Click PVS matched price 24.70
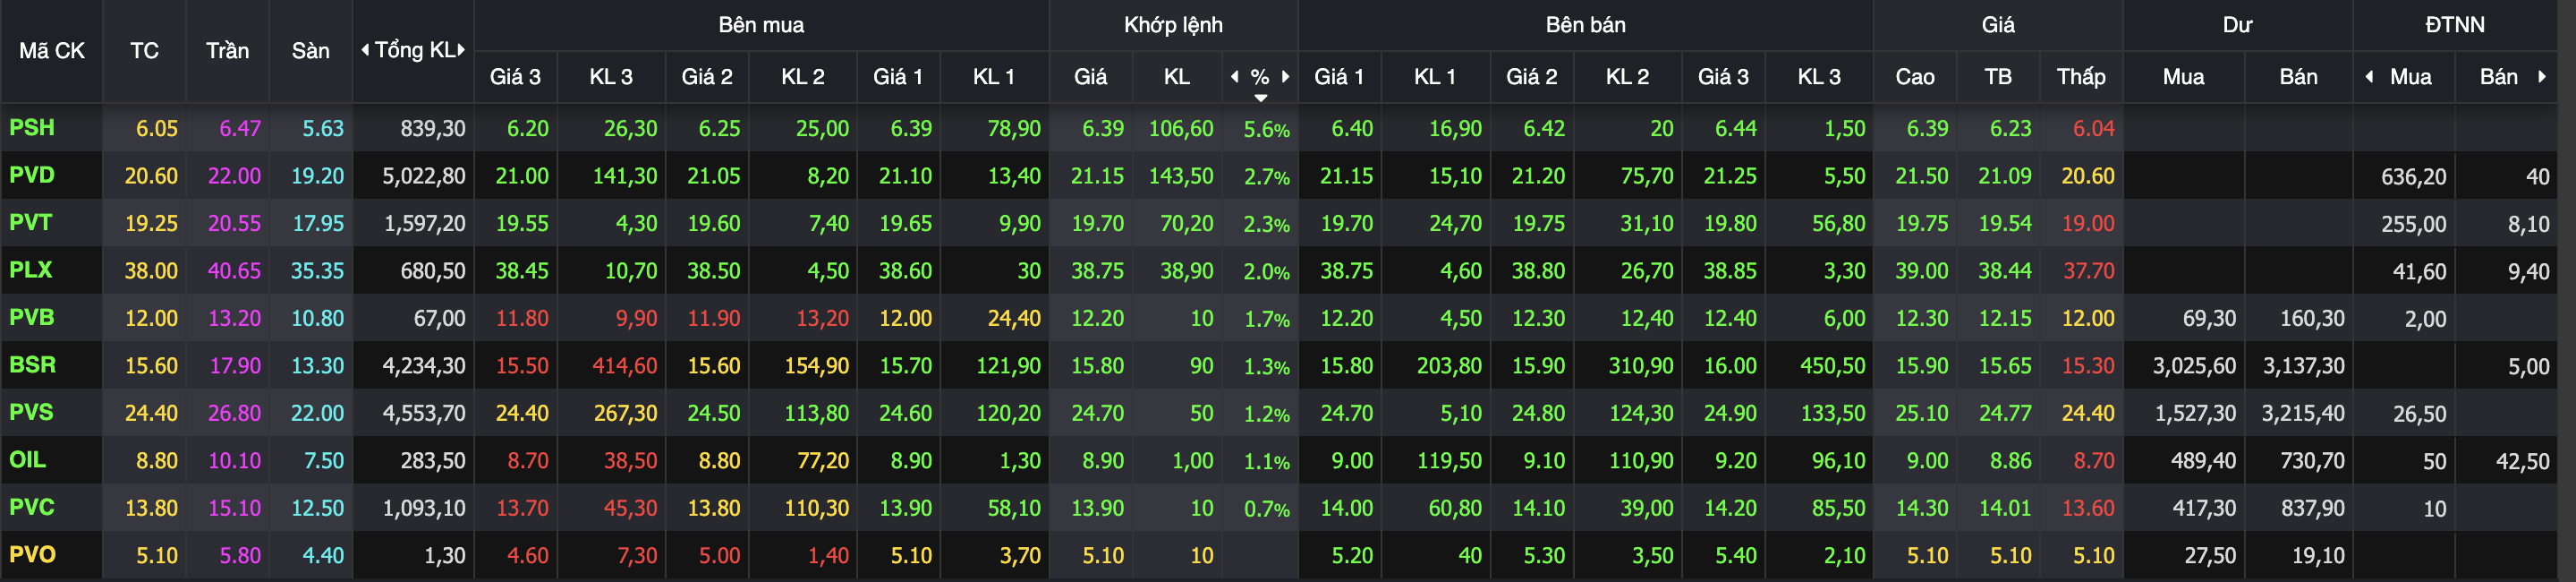Screen dimensions: 2576x582 tap(1098, 413)
